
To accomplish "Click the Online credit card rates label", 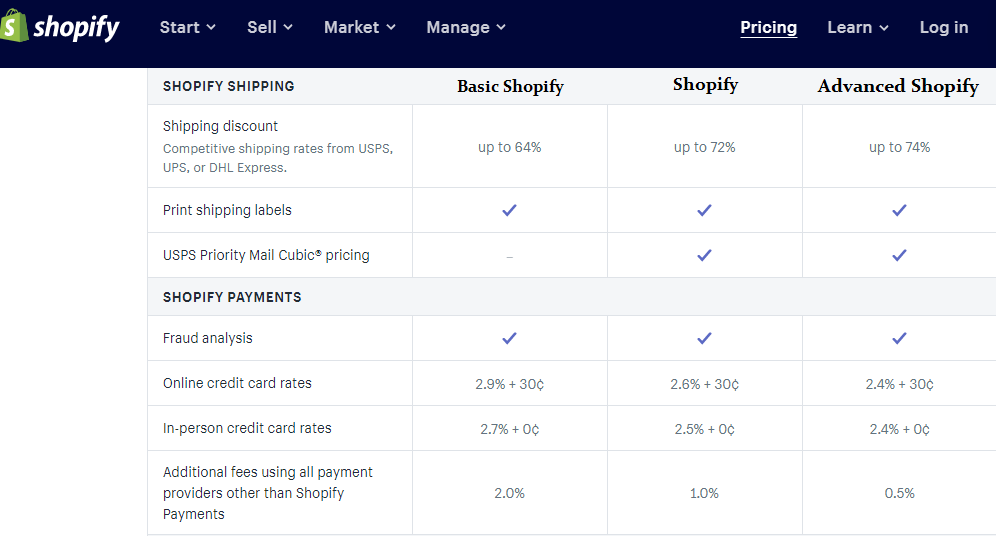I will click(237, 383).
